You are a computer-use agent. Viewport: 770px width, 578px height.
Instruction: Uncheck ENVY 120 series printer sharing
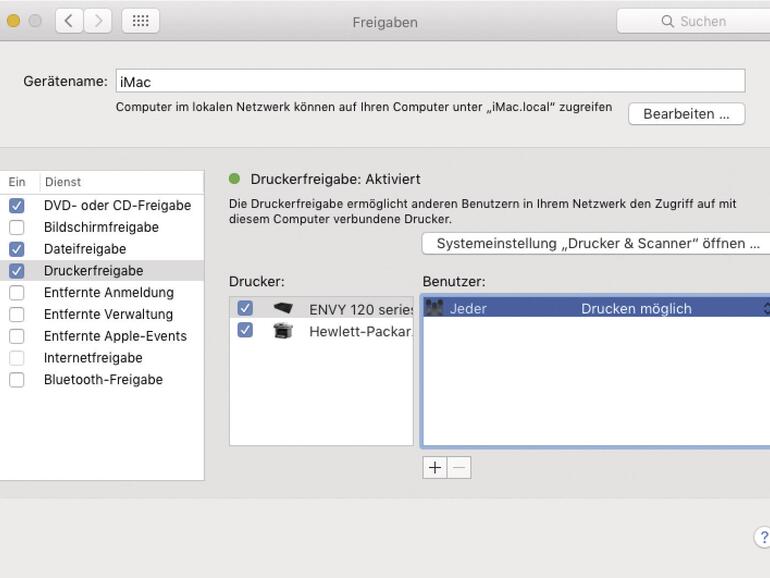245,308
